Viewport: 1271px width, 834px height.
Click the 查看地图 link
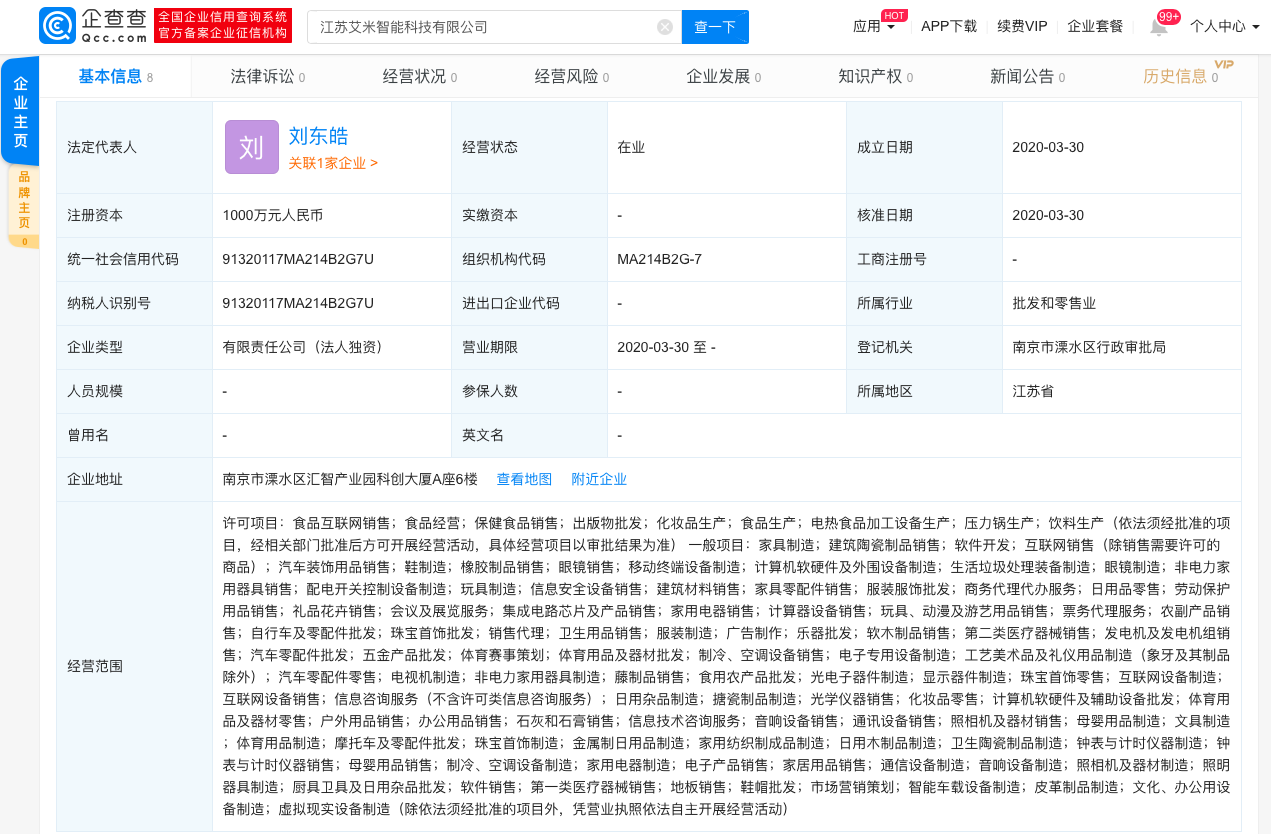(x=524, y=479)
